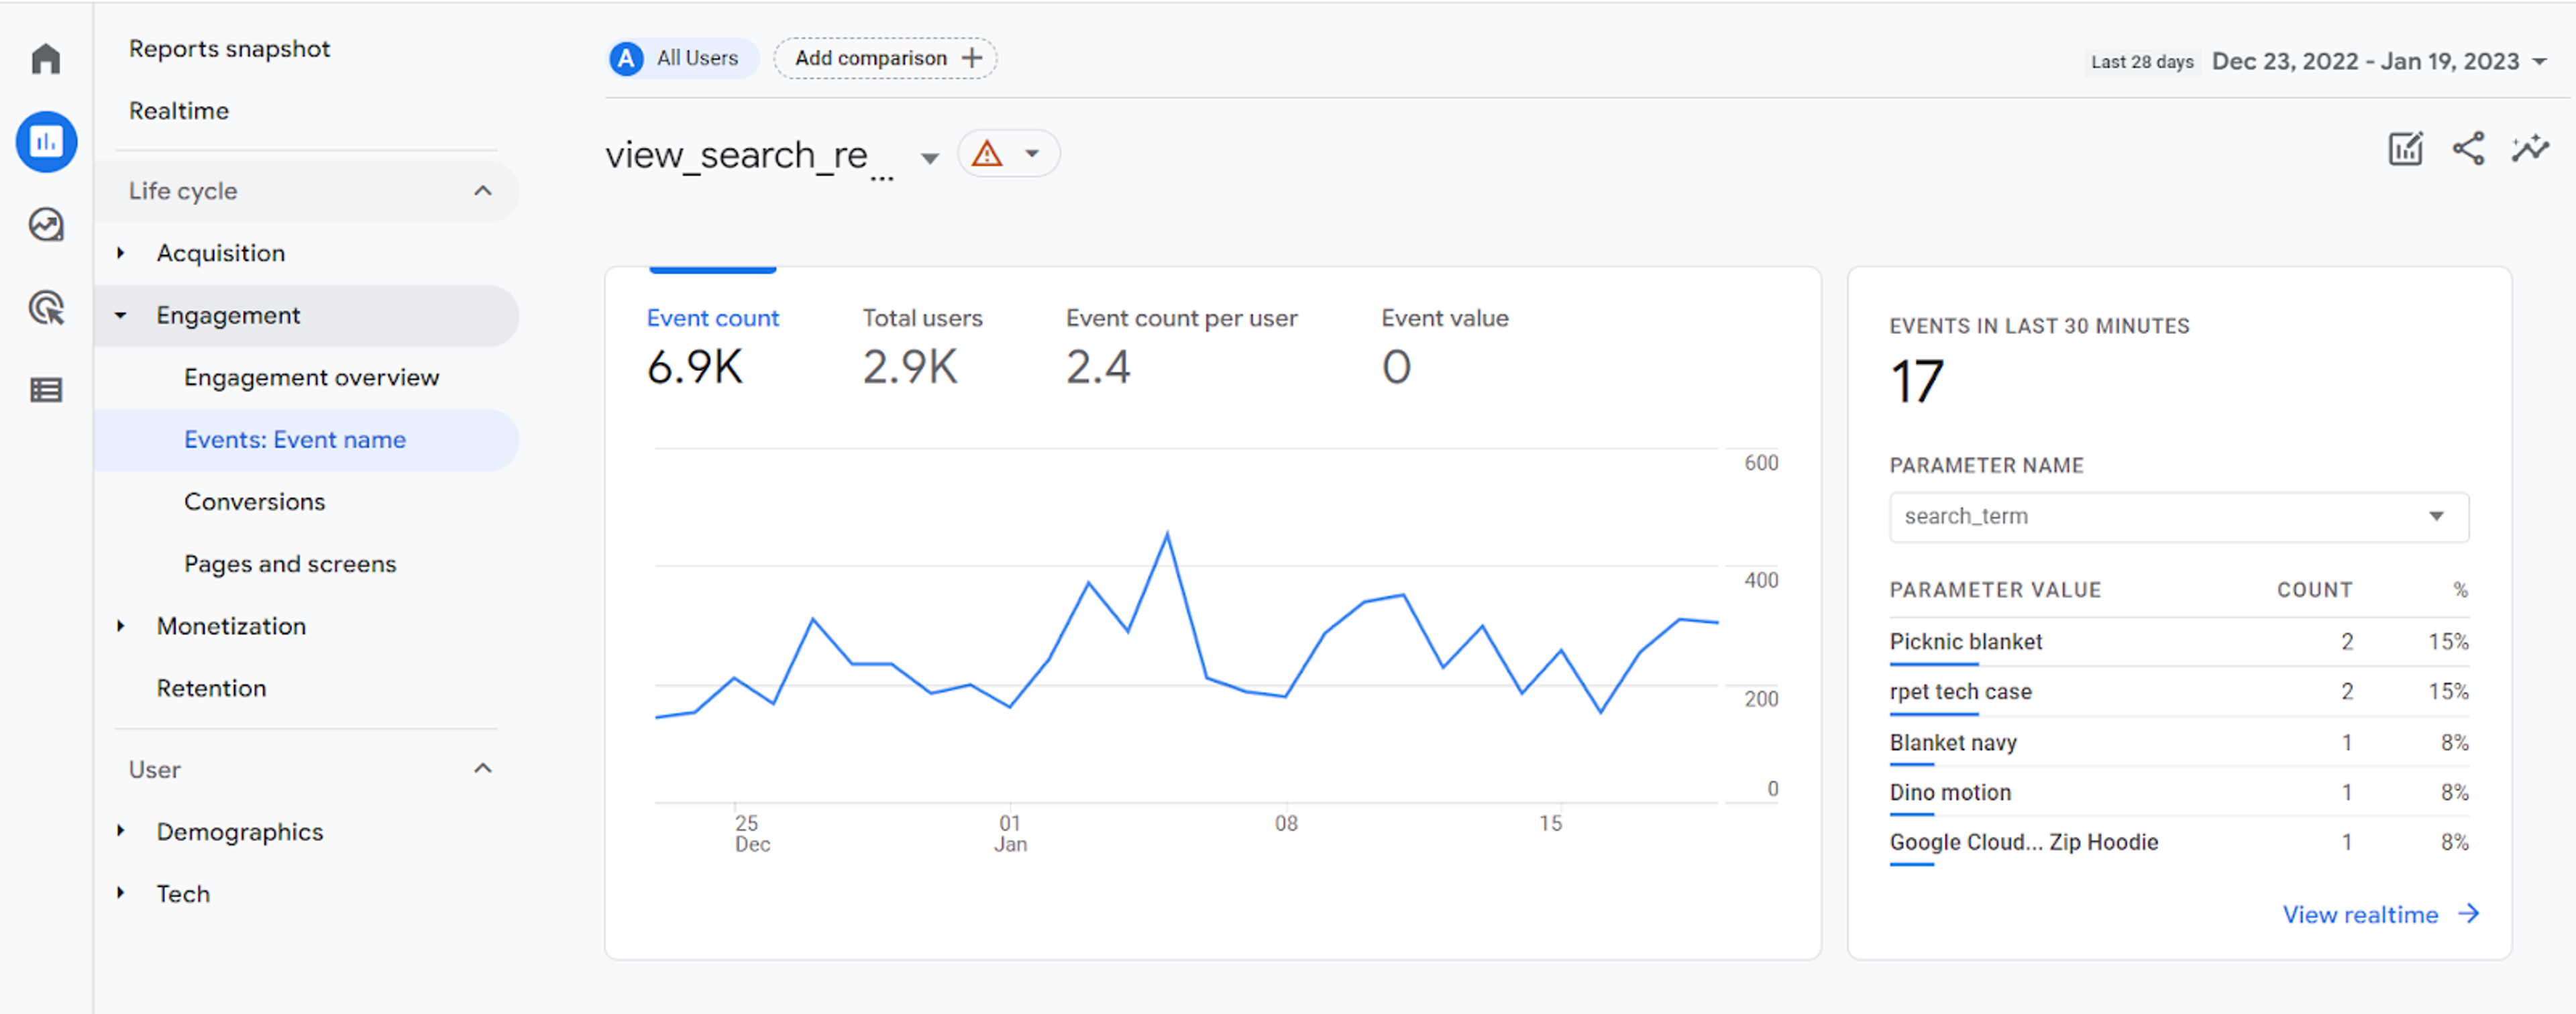The height and width of the screenshot is (1014, 2576).
Task: Expand the Acquisition menu item
Action: coord(220,254)
